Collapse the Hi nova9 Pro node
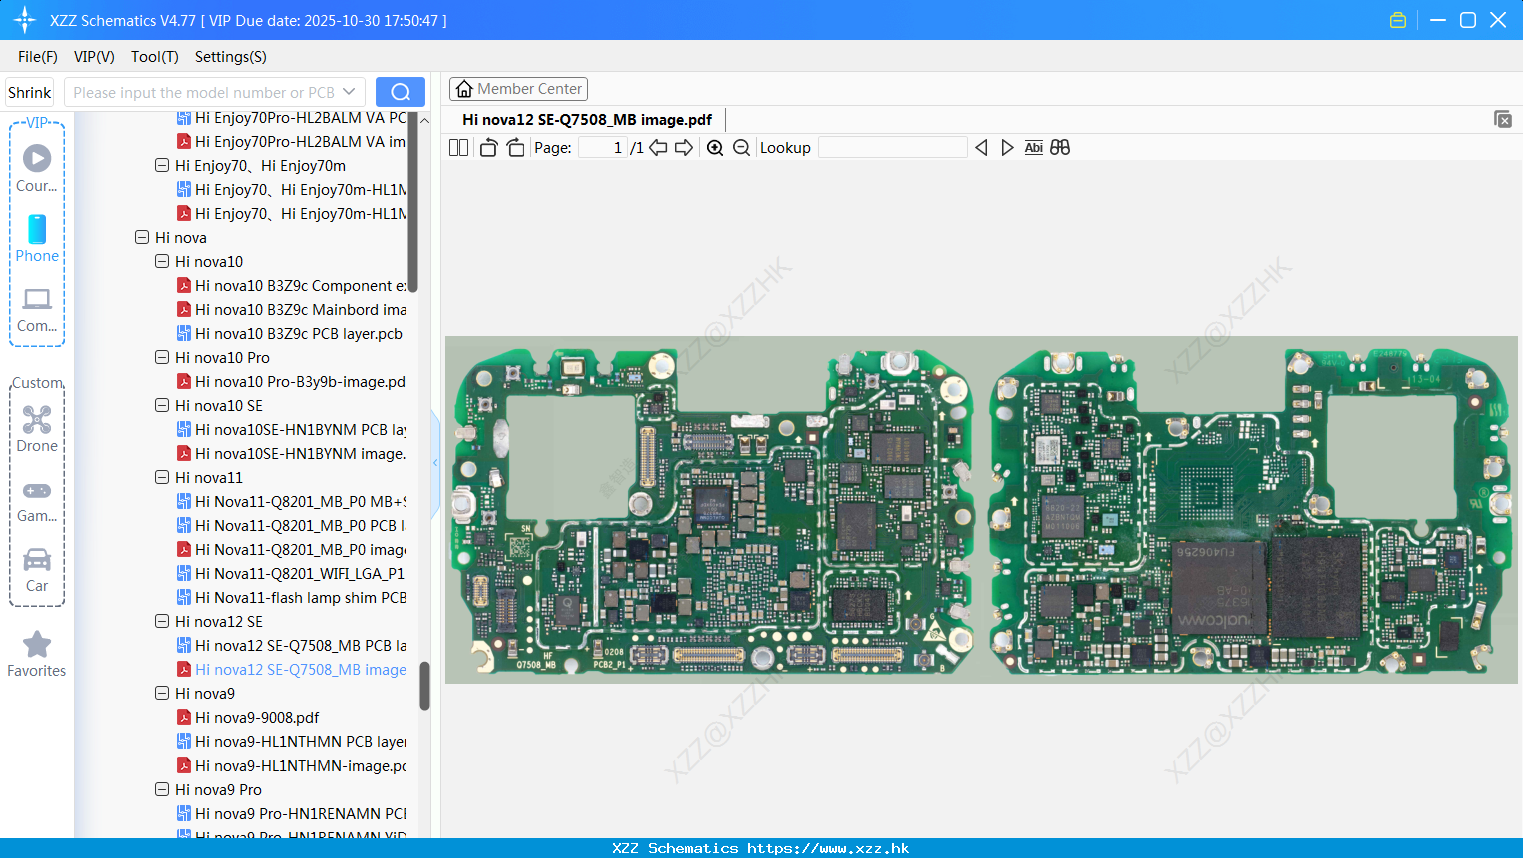 pyautogui.click(x=162, y=789)
